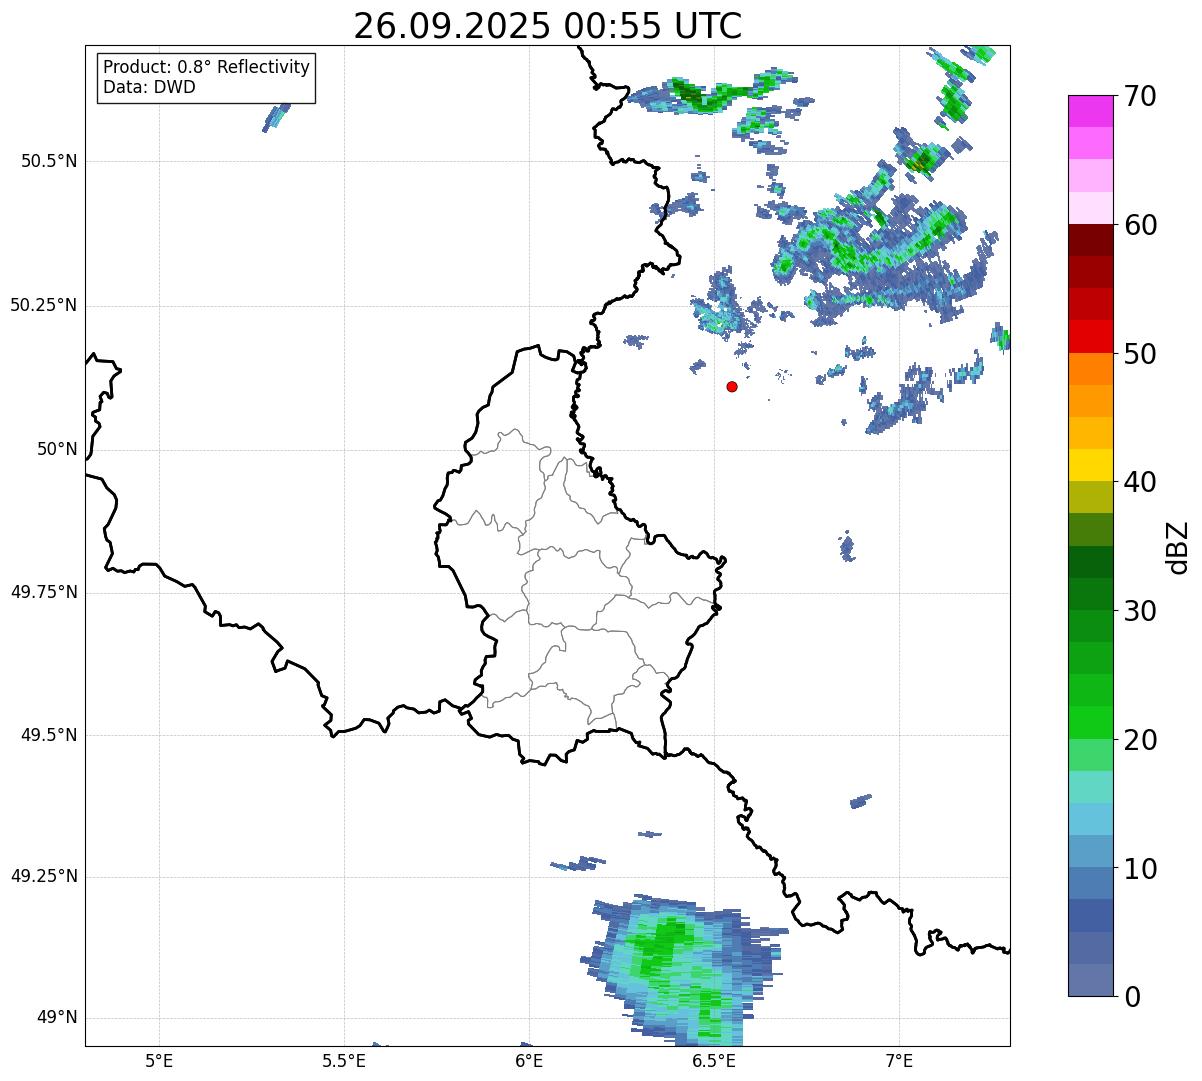Click the 'Product: 0.8° Reflectivity' legend text
This screenshot has height=1081, width=1202.
coord(207,67)
